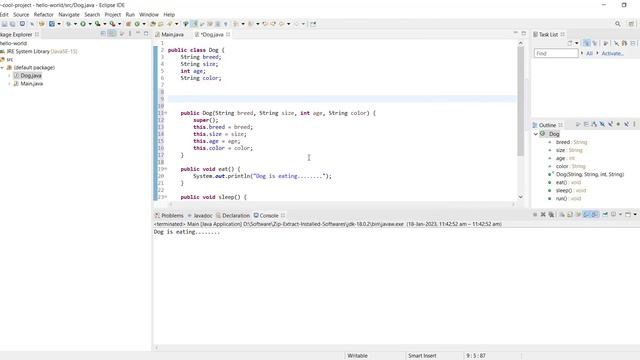Click Remove Launch X icon in Console
Viewport: 640px width, 360px height.
[x=543, y=214]
